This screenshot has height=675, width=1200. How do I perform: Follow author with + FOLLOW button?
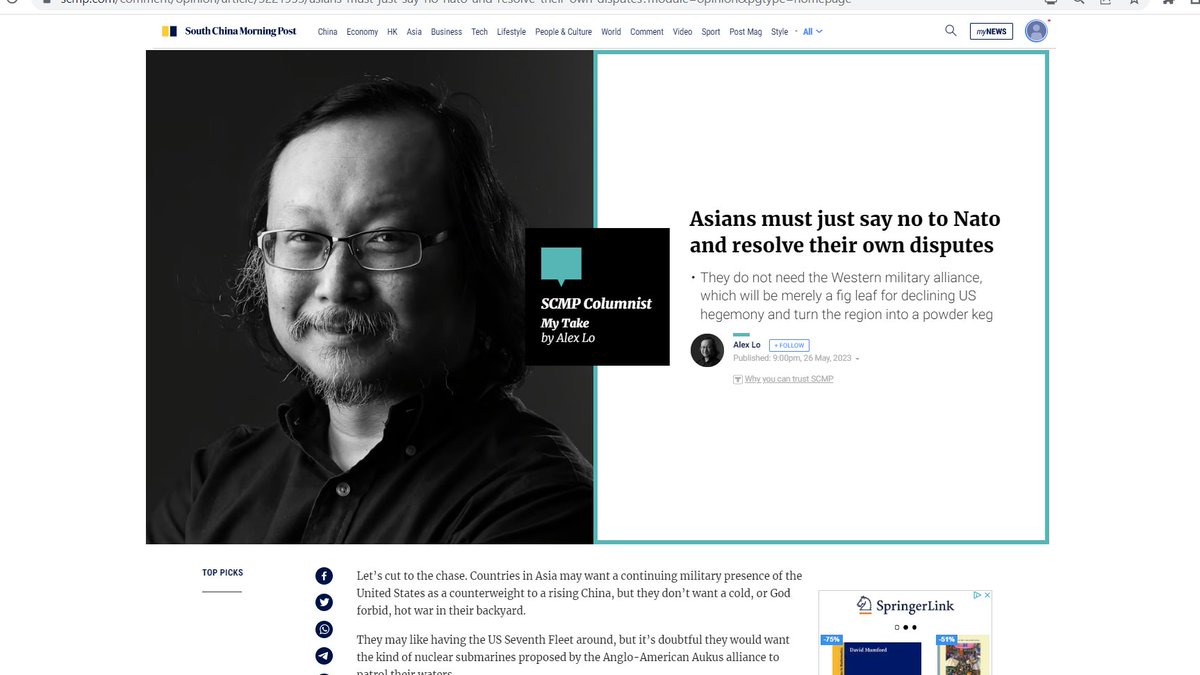789,345
